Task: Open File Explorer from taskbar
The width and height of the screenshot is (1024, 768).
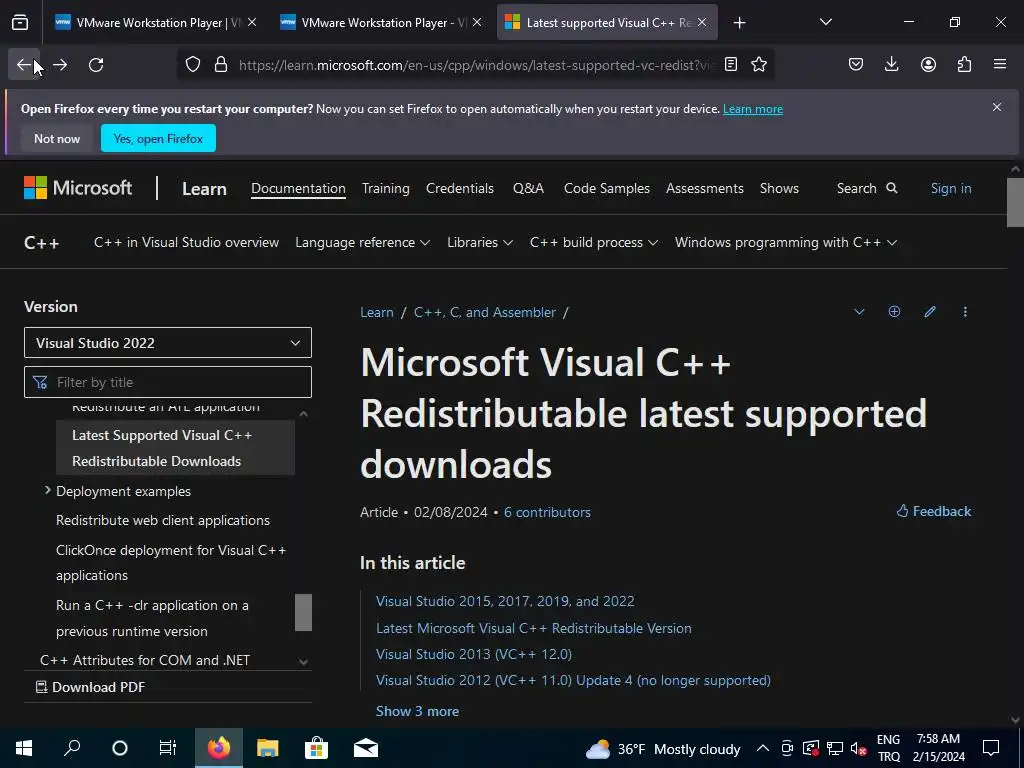Action: [x=267, y=748]
